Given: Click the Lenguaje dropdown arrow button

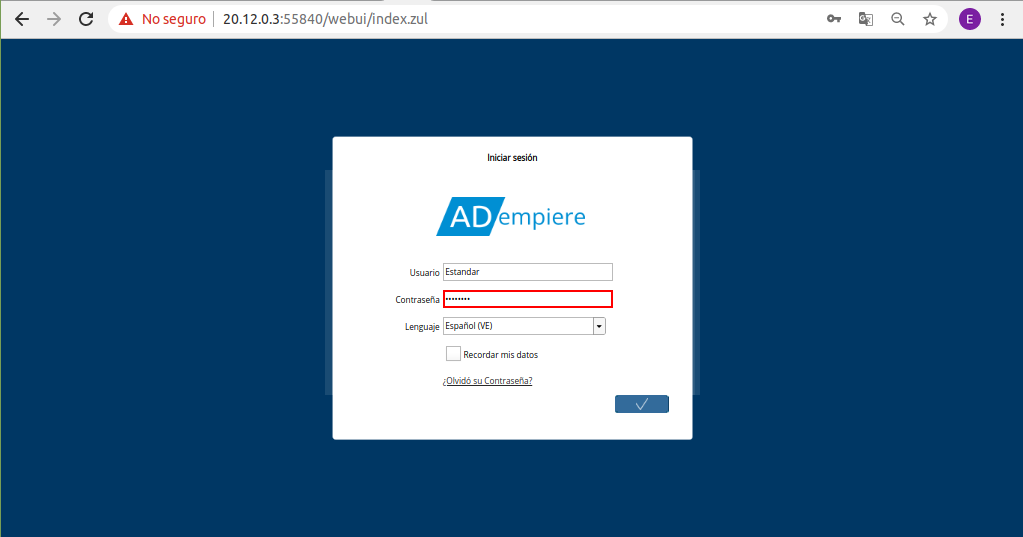Looking at the screenshot, I should tap(599, 326).
